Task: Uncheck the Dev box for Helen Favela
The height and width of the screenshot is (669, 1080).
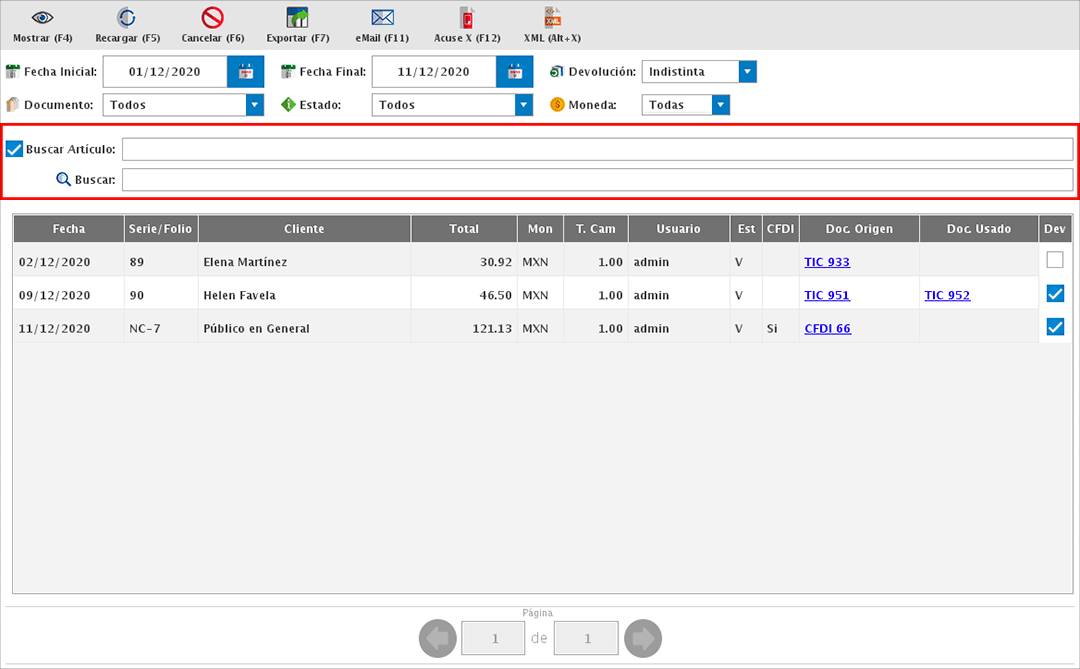Action: pos(1054,294)
